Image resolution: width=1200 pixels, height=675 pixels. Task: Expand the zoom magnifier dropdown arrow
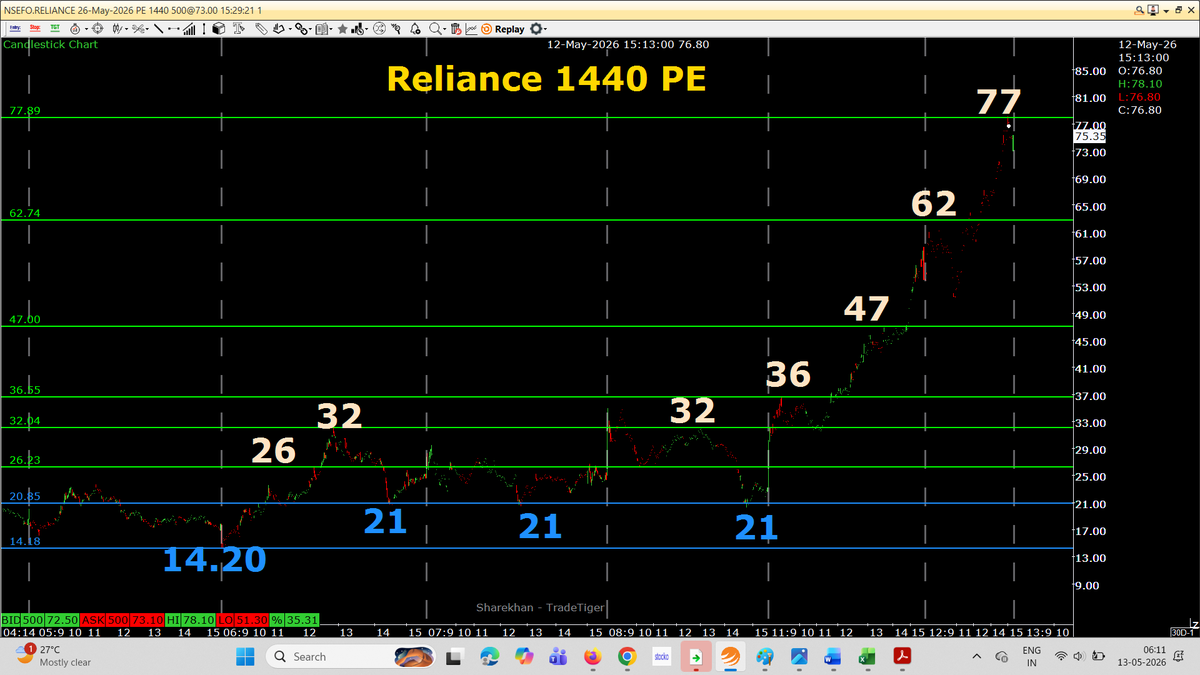[x=445, y=30]
